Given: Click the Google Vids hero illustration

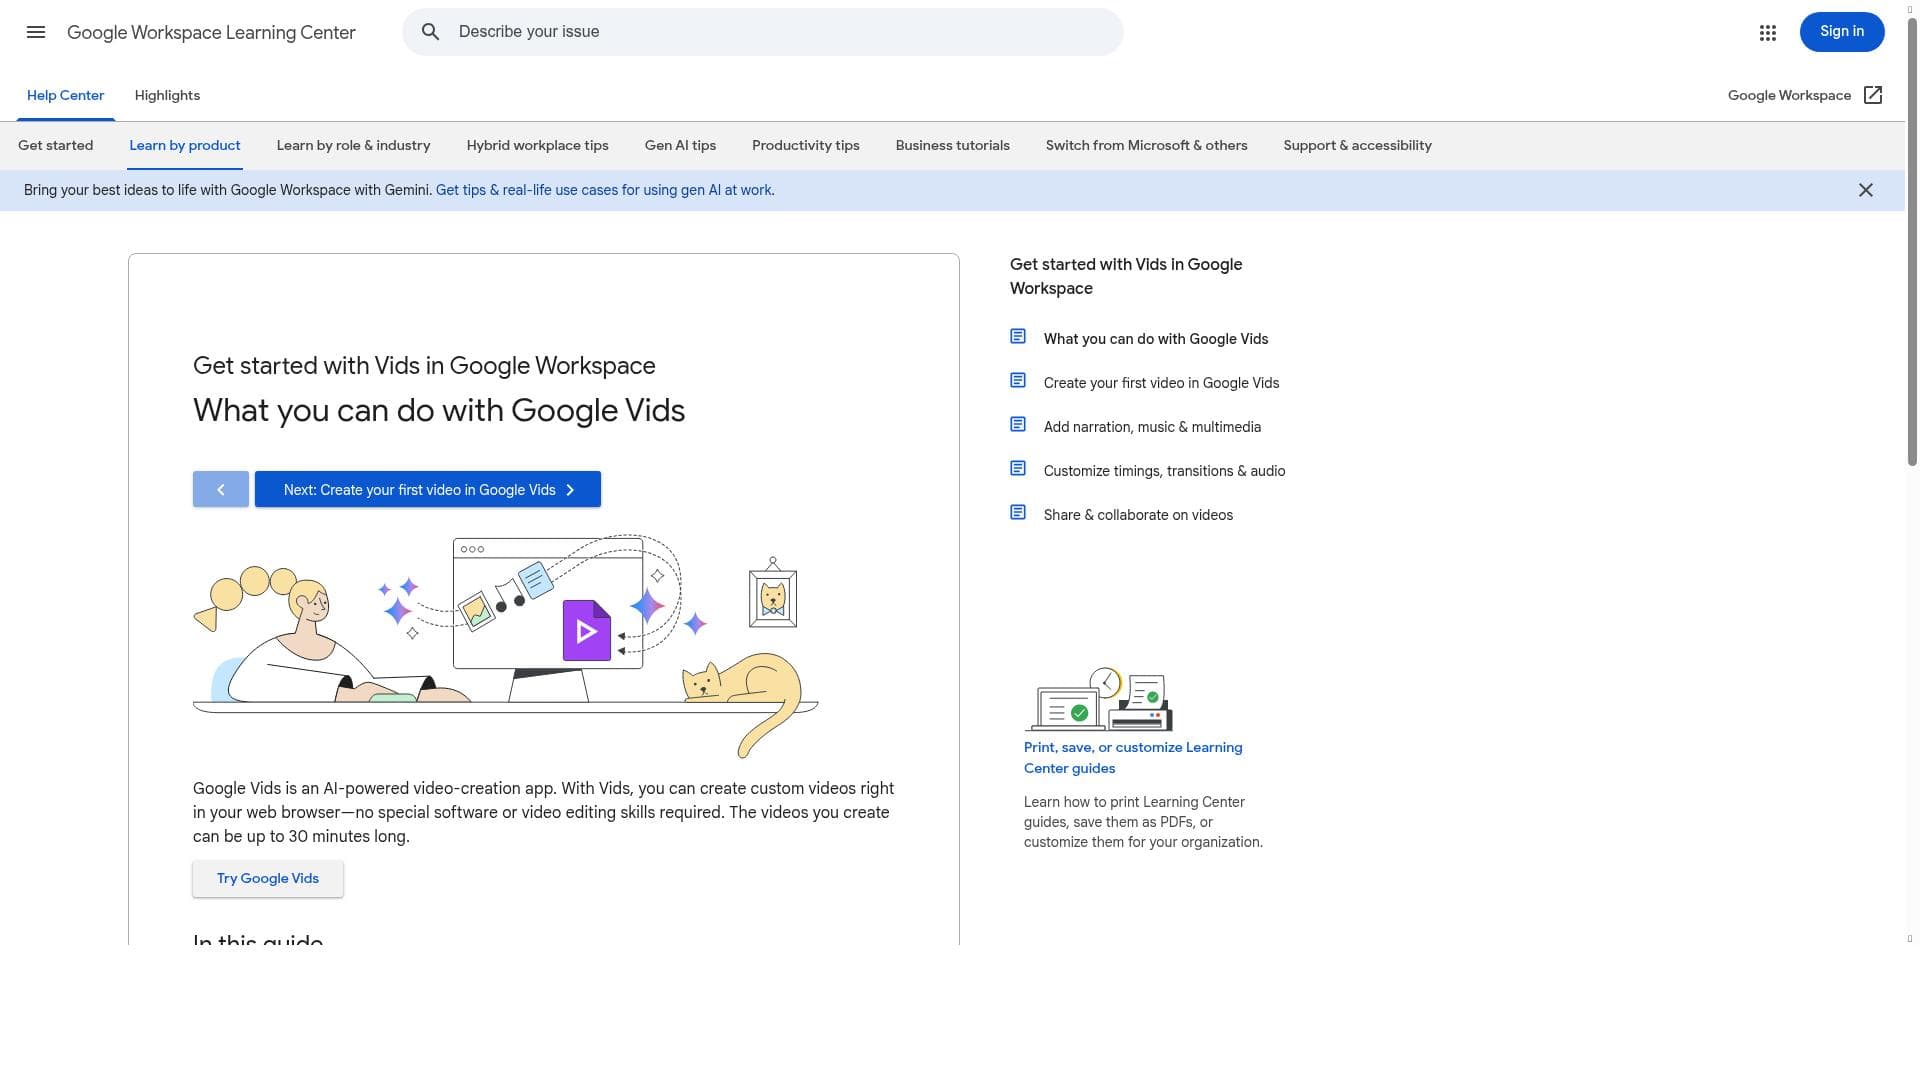Looking at the screenshot, I should [x=506, y=645].
